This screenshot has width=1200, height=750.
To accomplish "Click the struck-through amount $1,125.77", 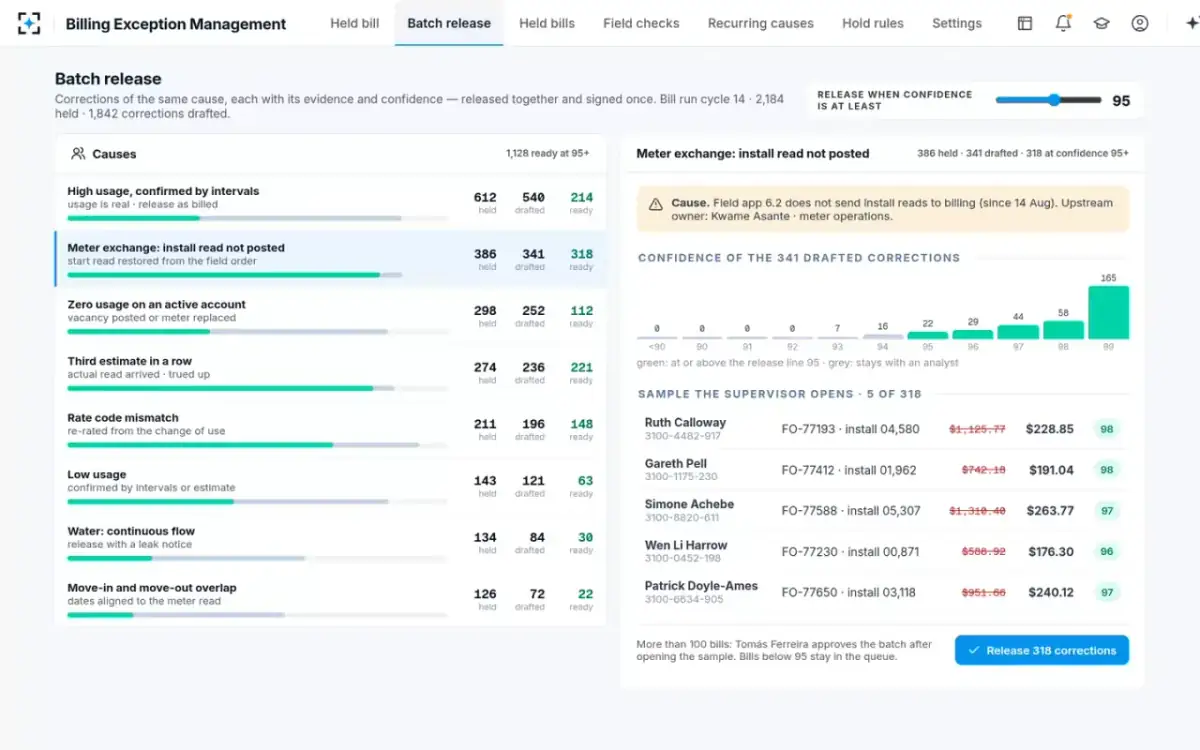I will coord(977,429).
